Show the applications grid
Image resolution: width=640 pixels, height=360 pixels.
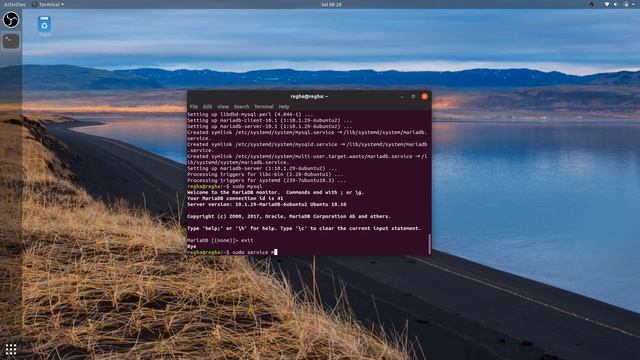pyautogui.click(x=11, y=349)
